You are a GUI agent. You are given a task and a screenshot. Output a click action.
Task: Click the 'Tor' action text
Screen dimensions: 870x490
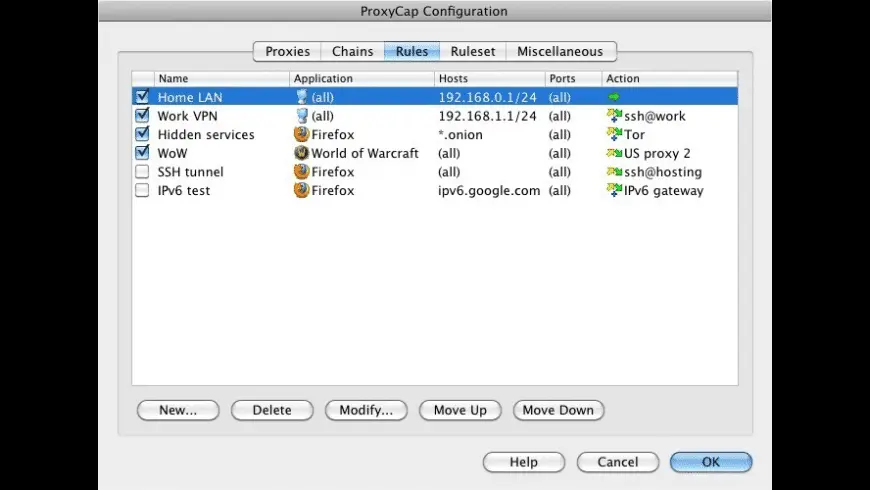(x=635, y=134)
